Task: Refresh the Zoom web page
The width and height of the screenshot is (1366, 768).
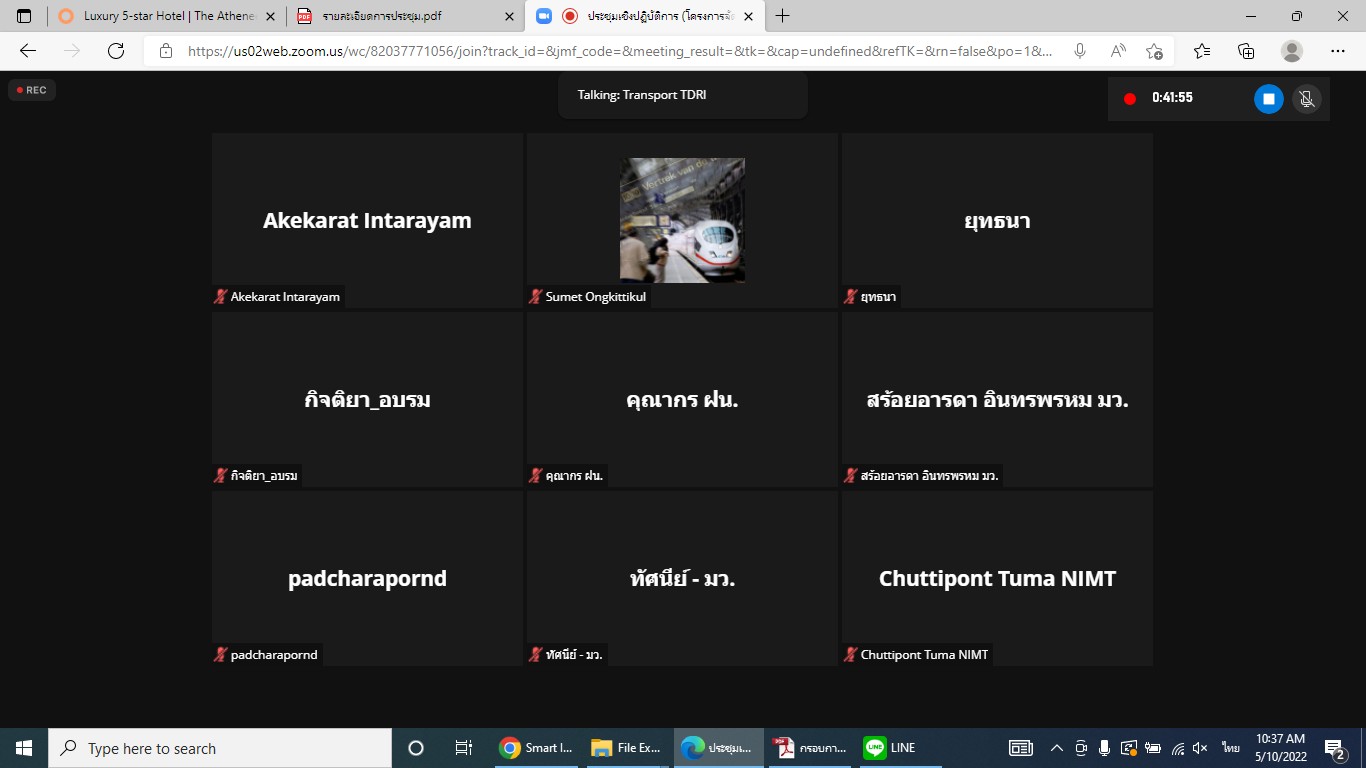Action: point(116,51)
